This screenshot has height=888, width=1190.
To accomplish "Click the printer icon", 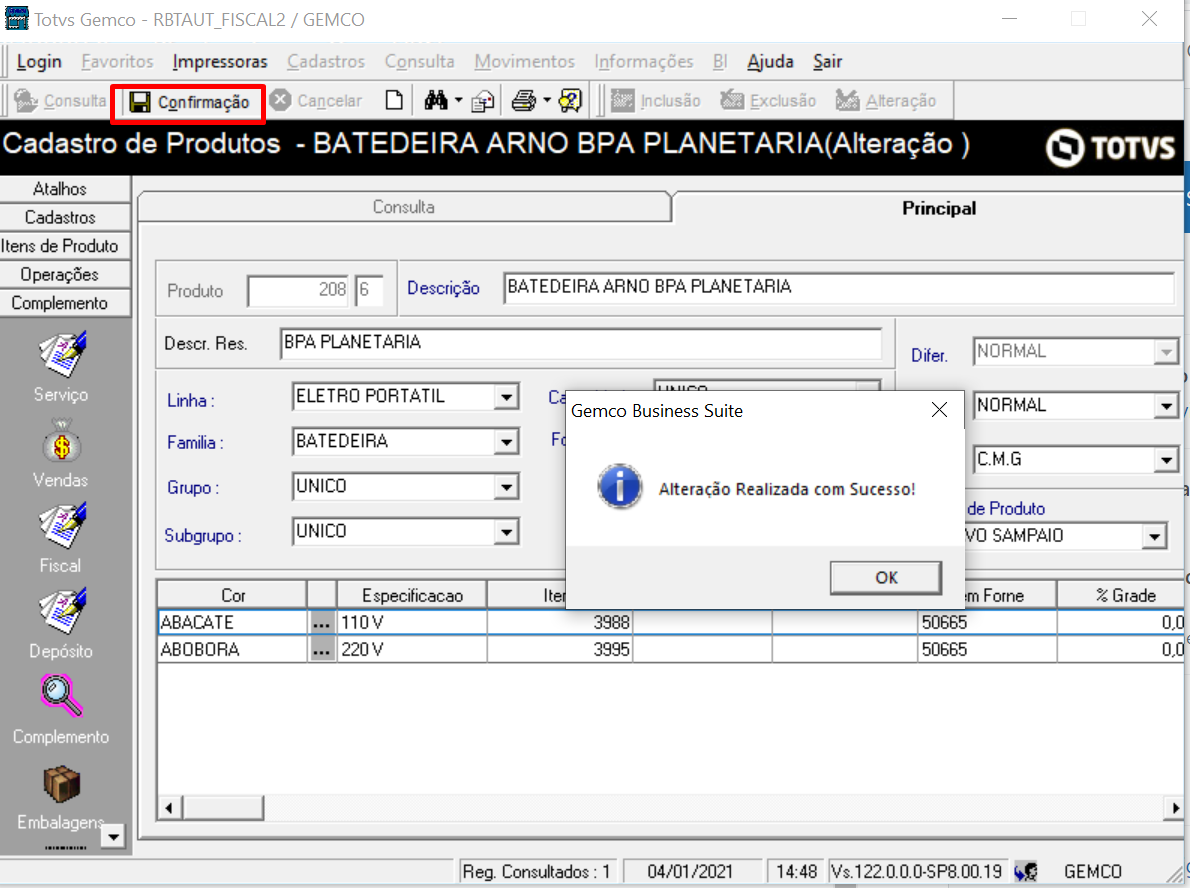I will 524,100.
